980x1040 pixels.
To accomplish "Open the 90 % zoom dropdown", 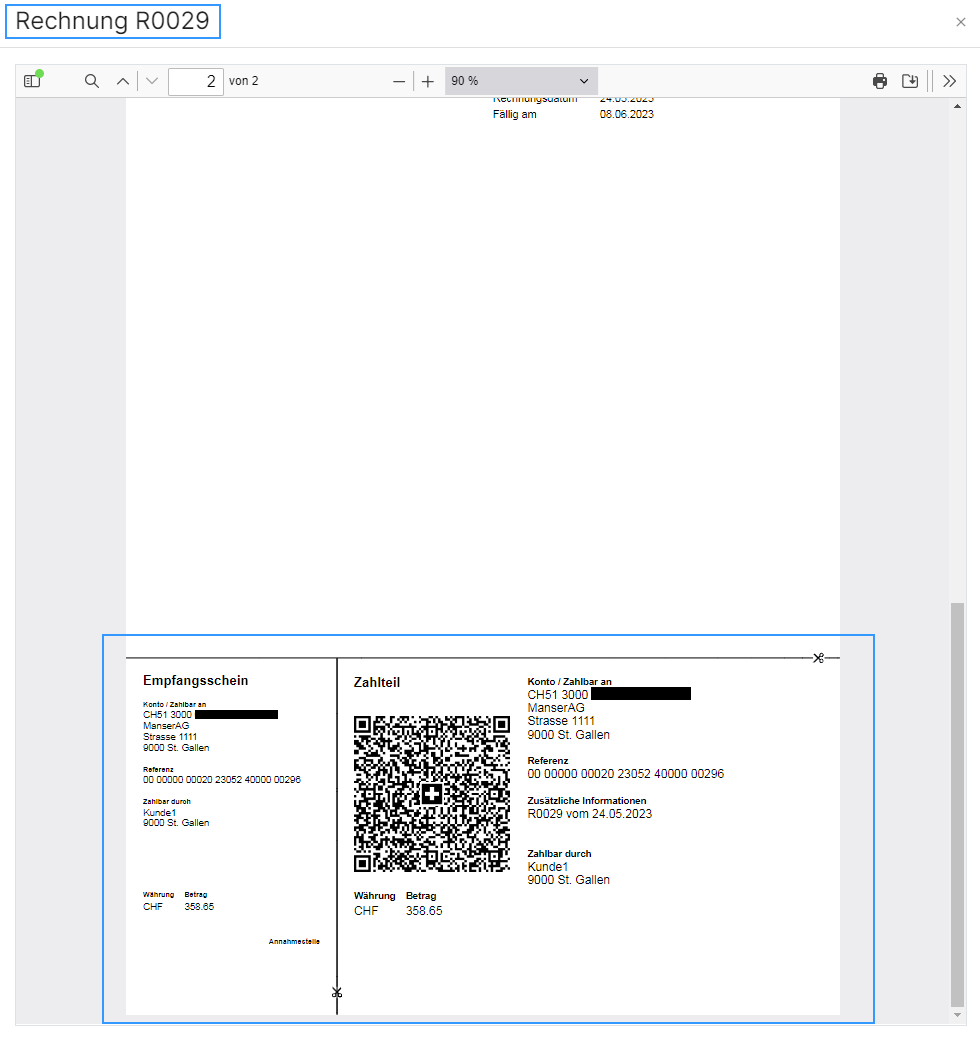I will coord(521,81).
